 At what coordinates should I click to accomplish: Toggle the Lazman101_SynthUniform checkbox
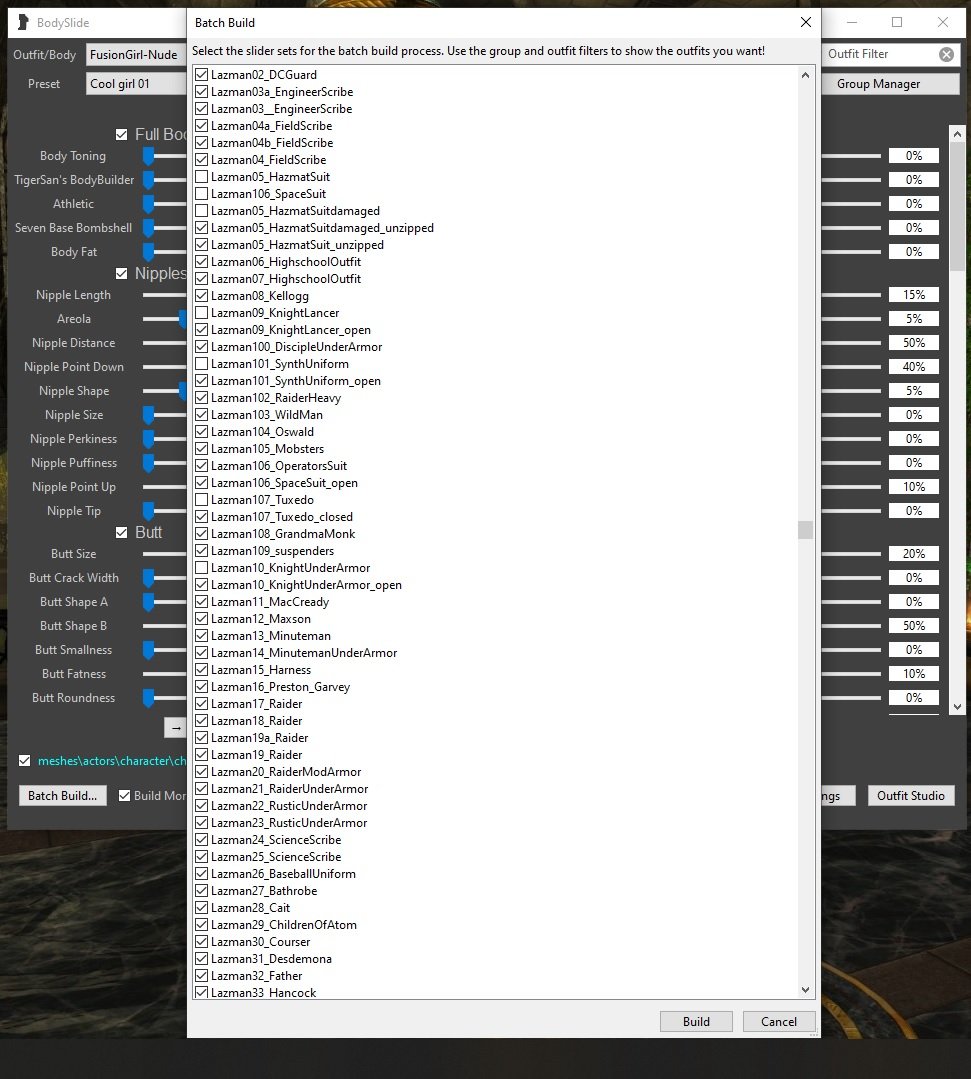point(202,364)
